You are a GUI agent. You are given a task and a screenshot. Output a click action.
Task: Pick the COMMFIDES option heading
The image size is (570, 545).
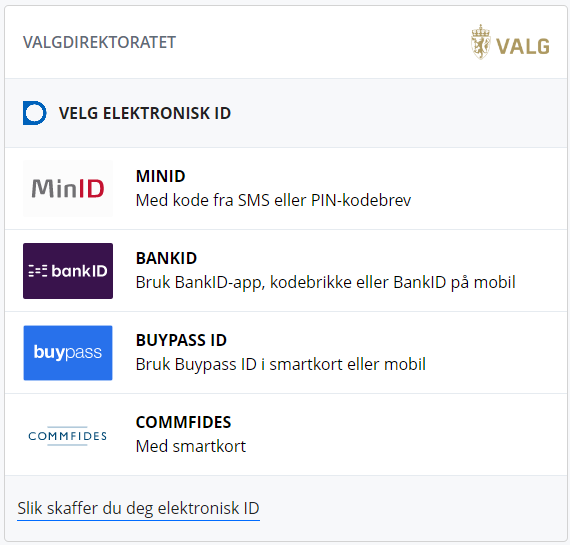[184, 422]
